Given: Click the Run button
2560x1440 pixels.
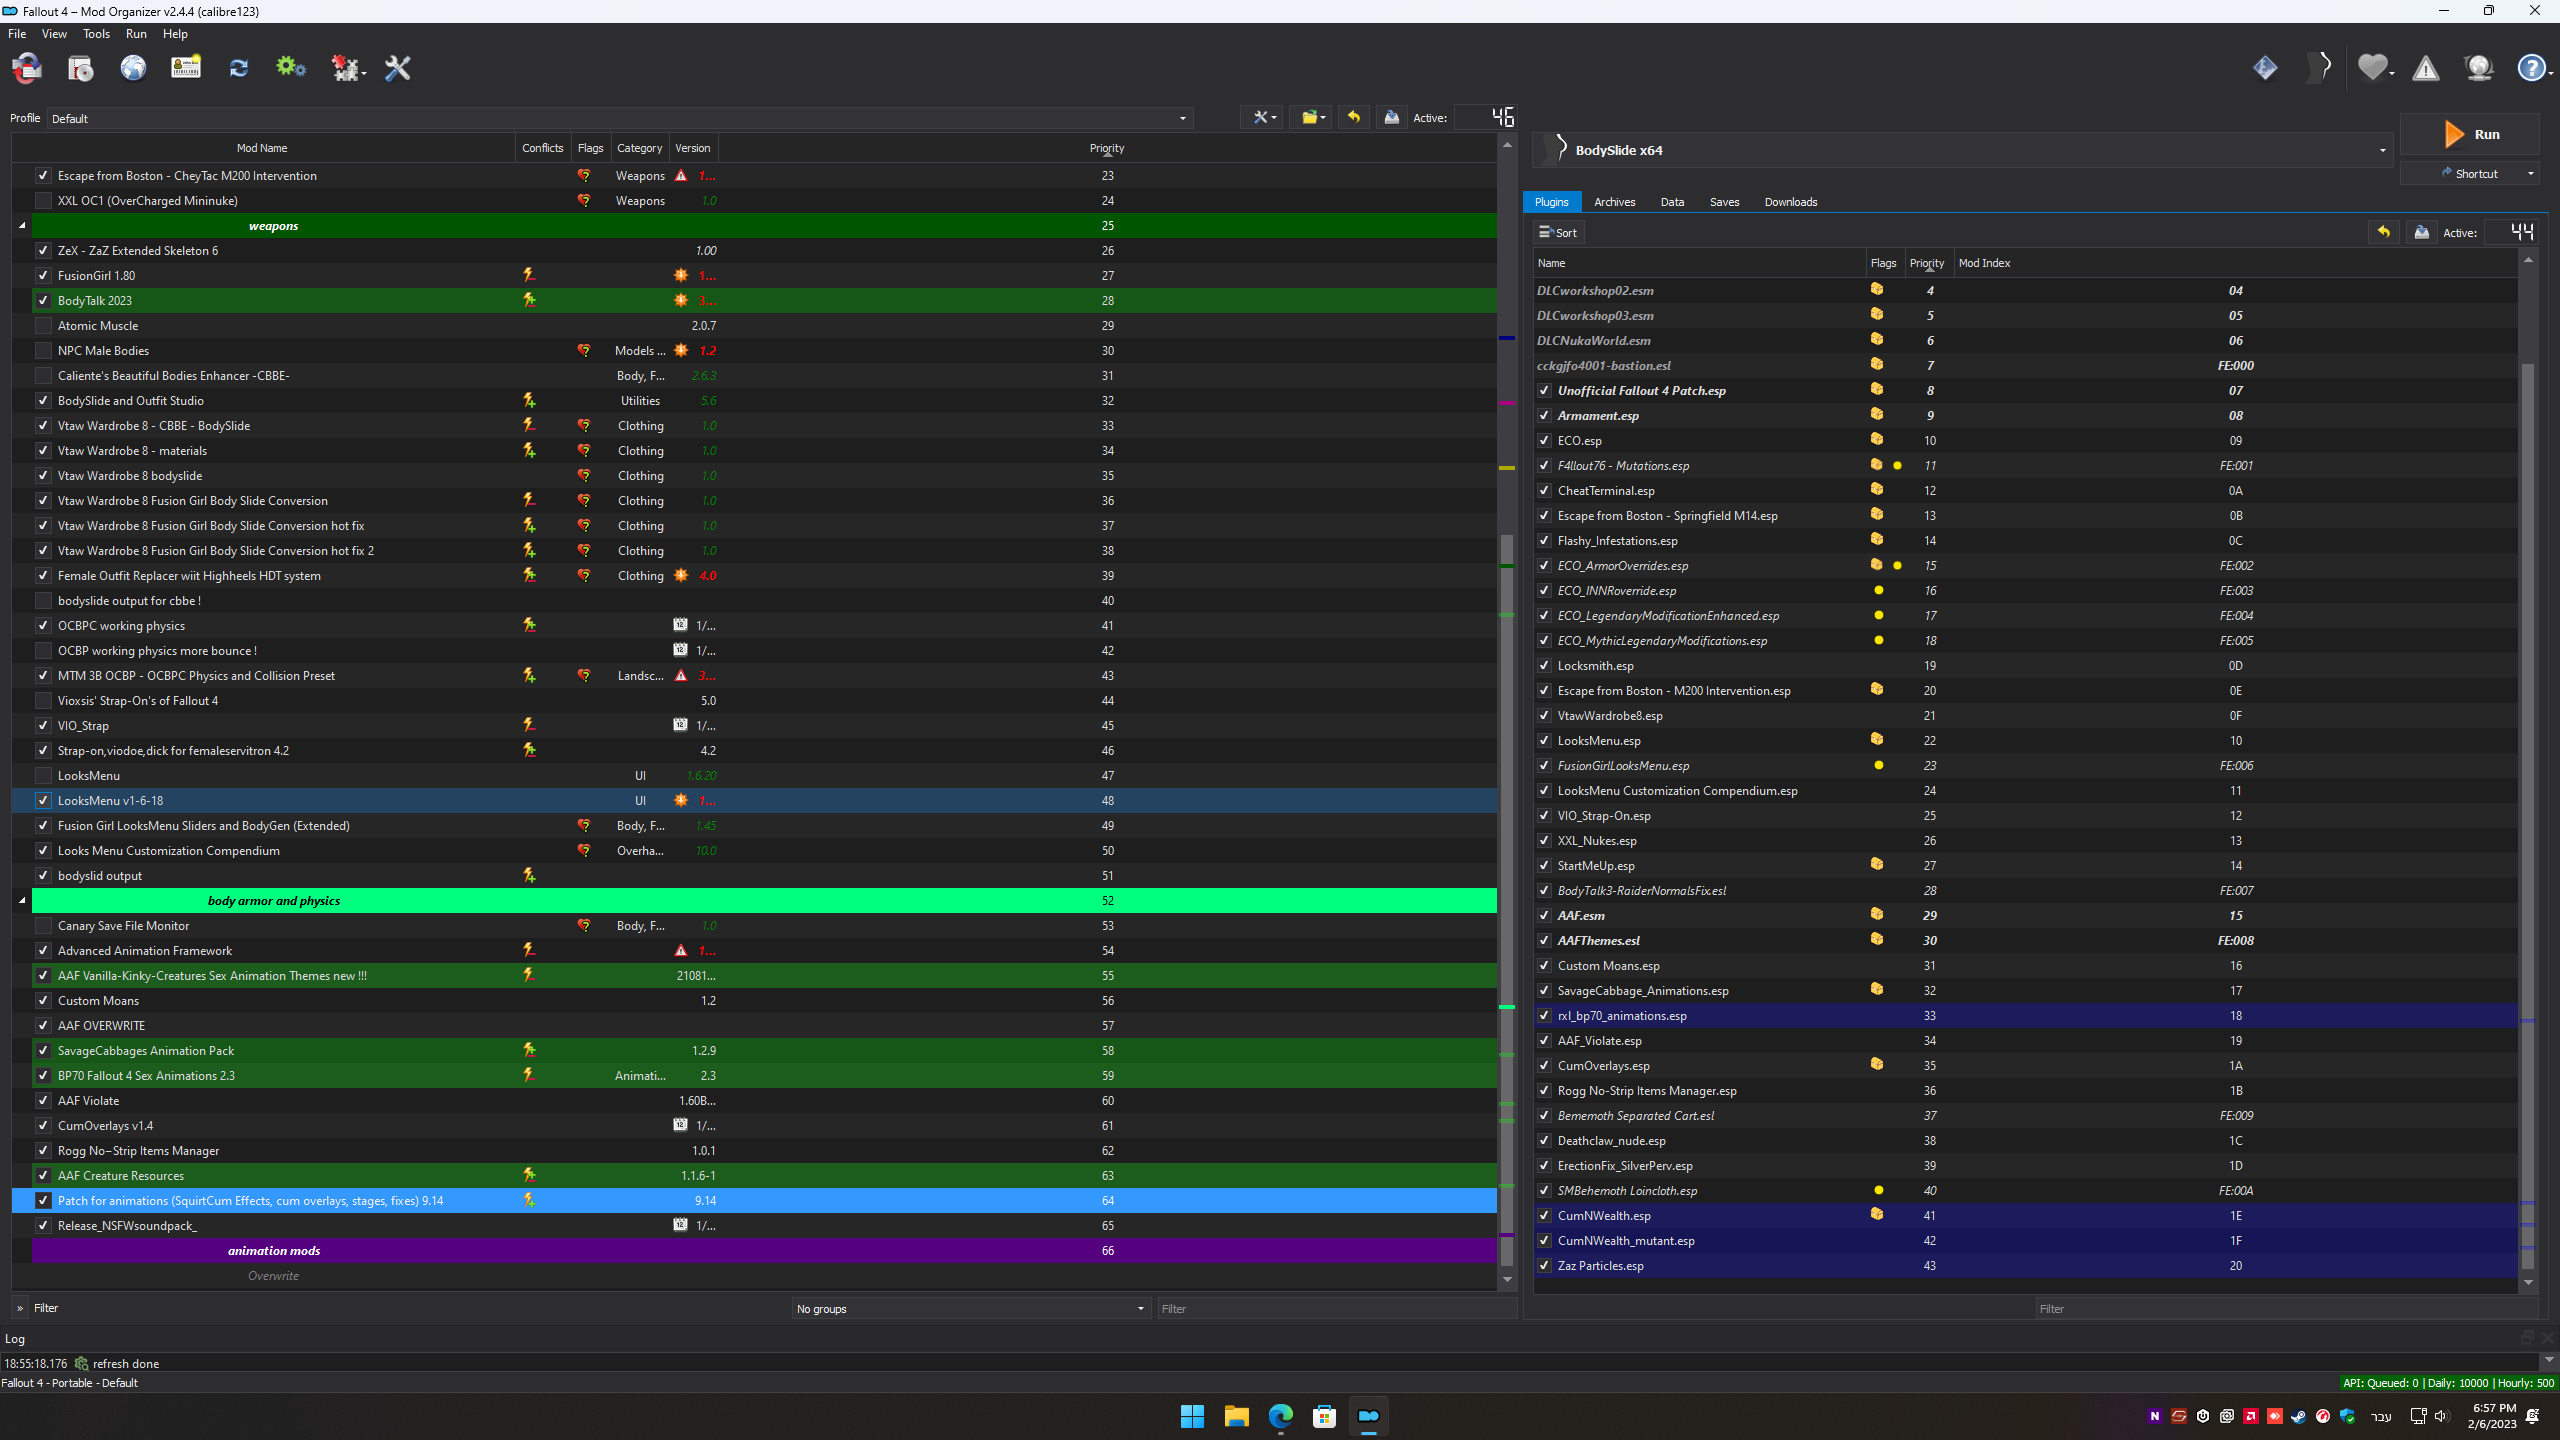Looking at the screenshot, I should [2470, 134].
